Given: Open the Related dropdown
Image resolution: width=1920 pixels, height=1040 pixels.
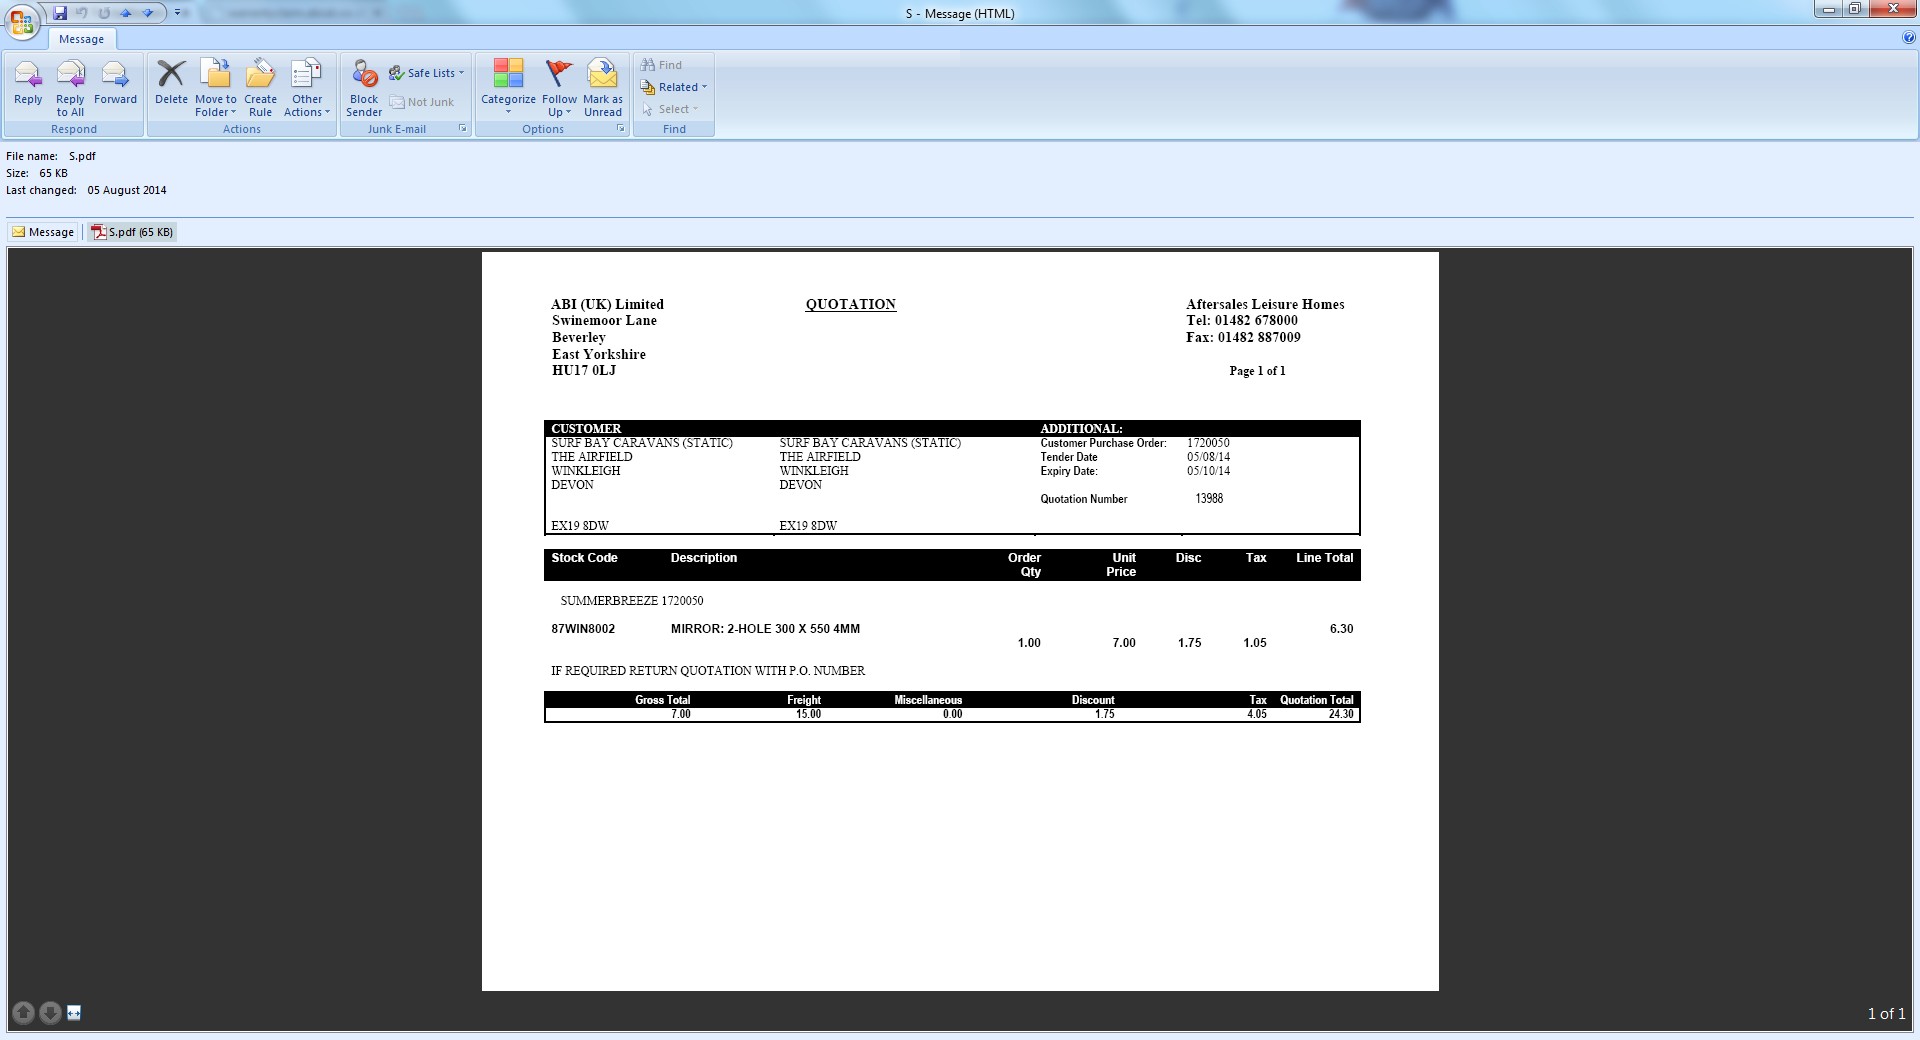Looking at the screenshot, I should coord(674,87).
